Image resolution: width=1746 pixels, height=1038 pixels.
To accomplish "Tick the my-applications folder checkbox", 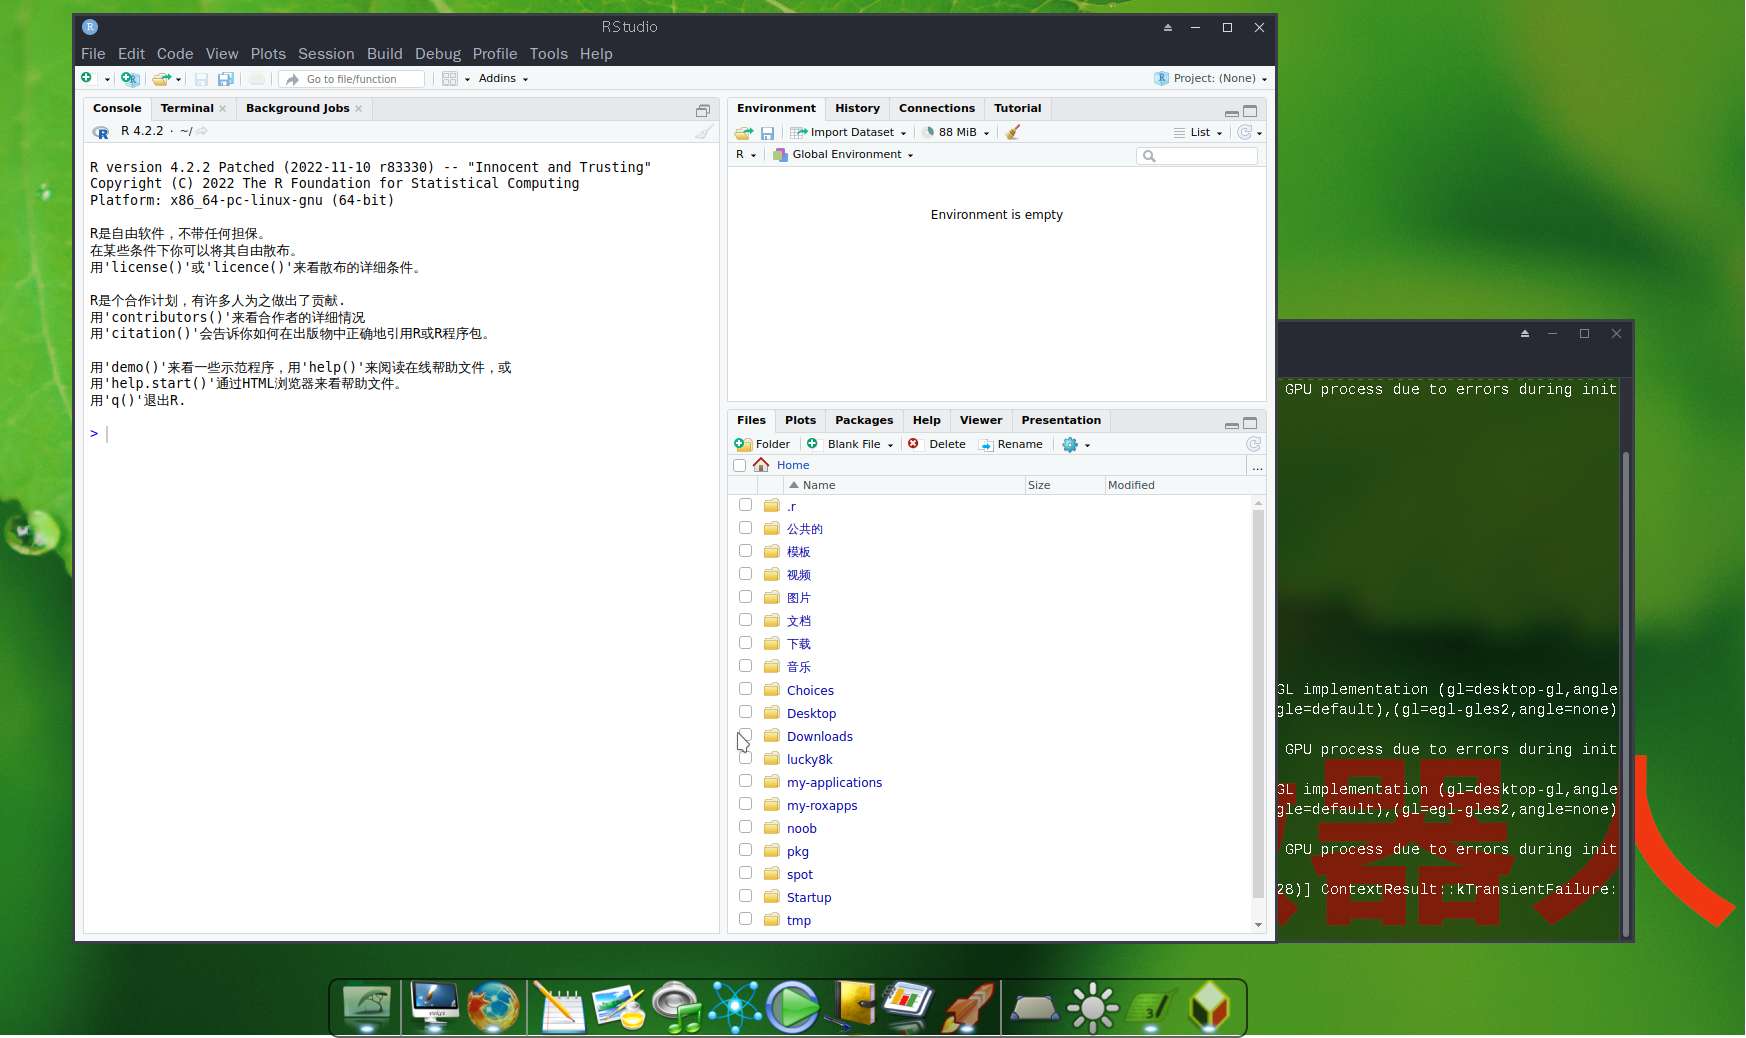I will (x=745, y=781).
